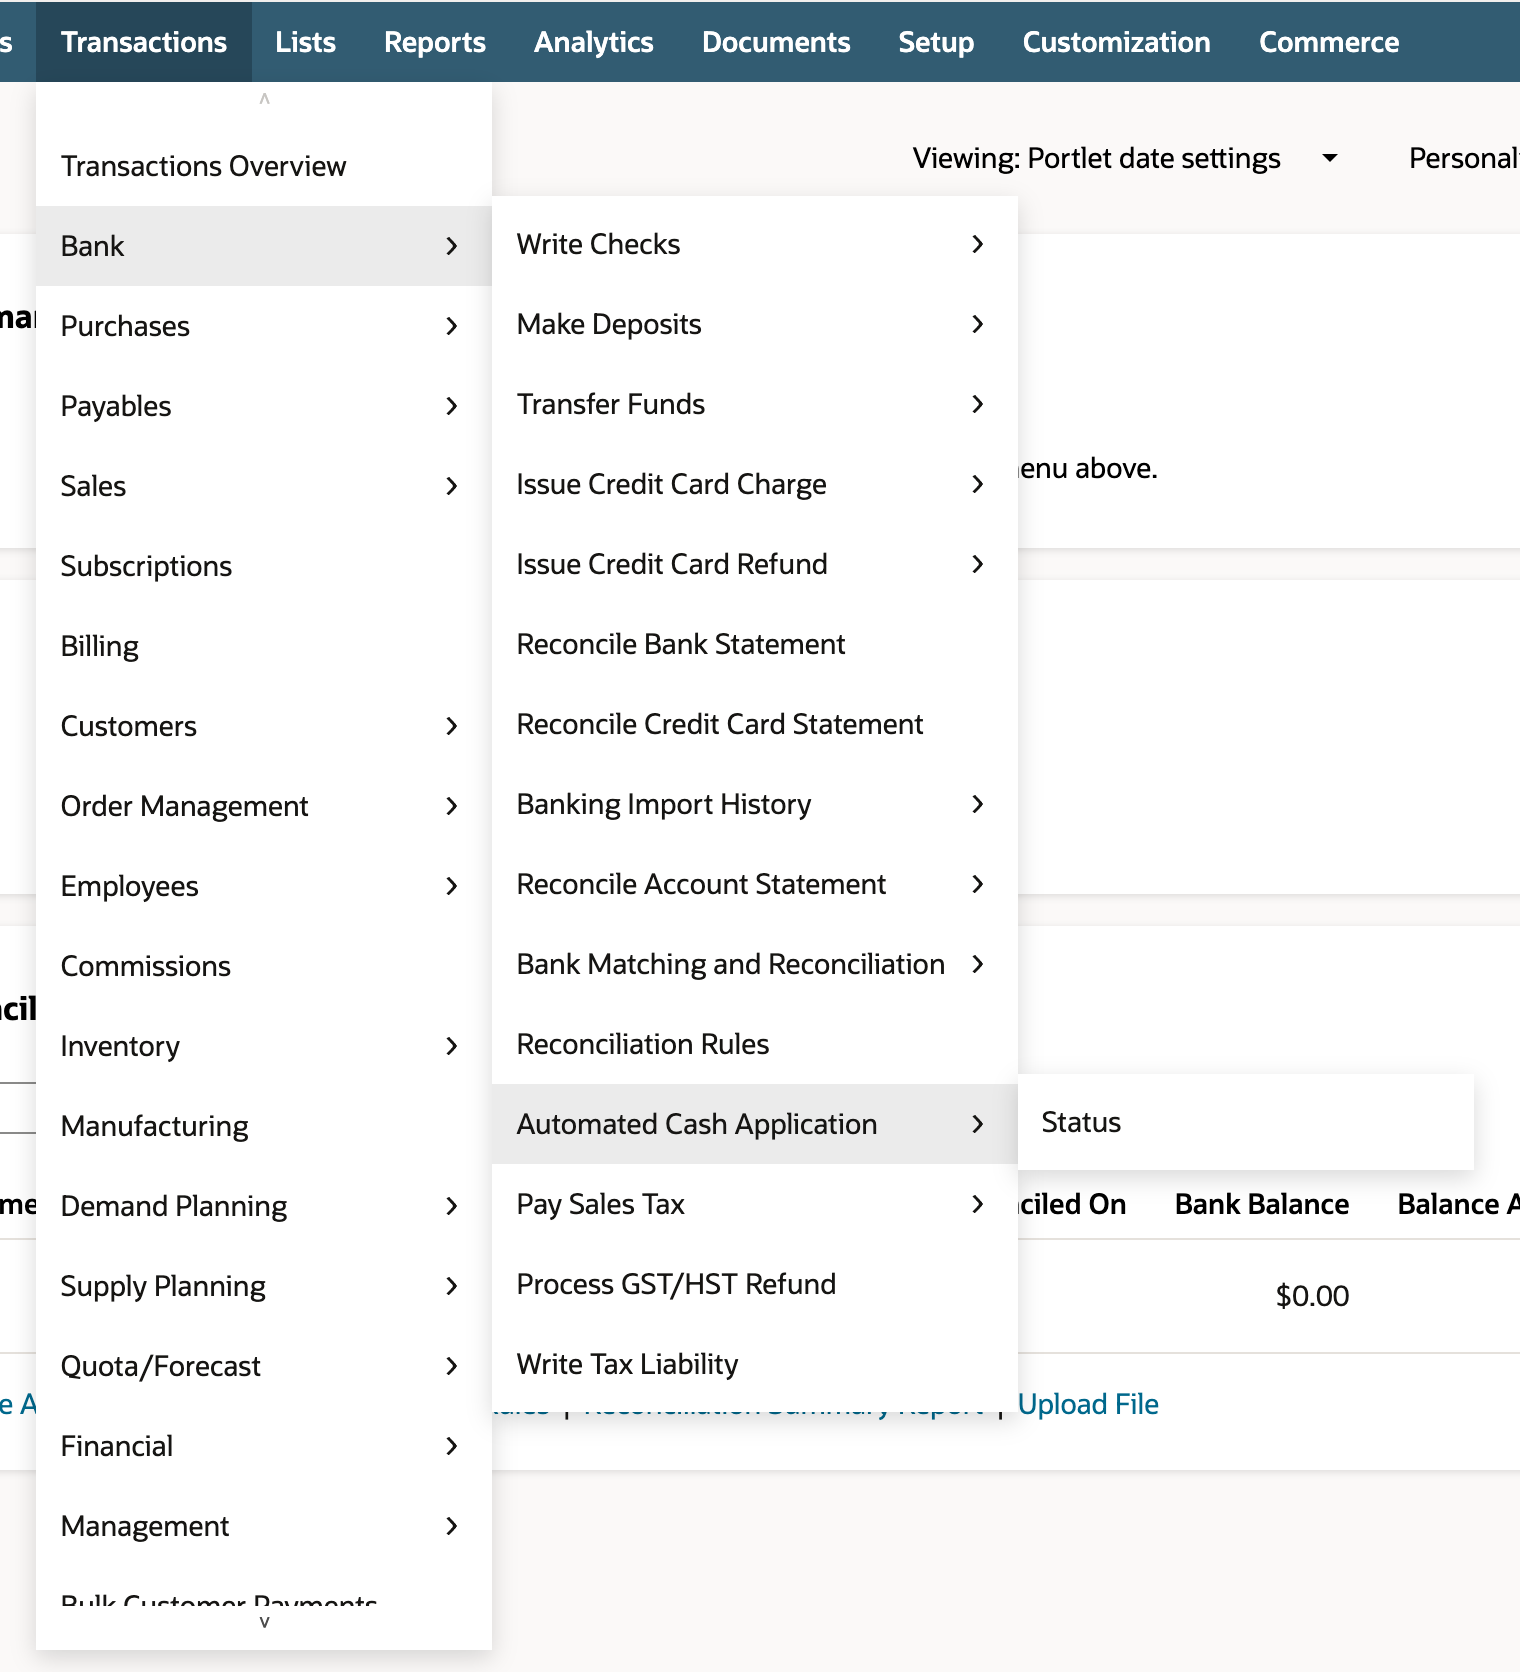Screen dimensions: 1520x1672
Task: Expand the Customers submenu
Action: 264,726
